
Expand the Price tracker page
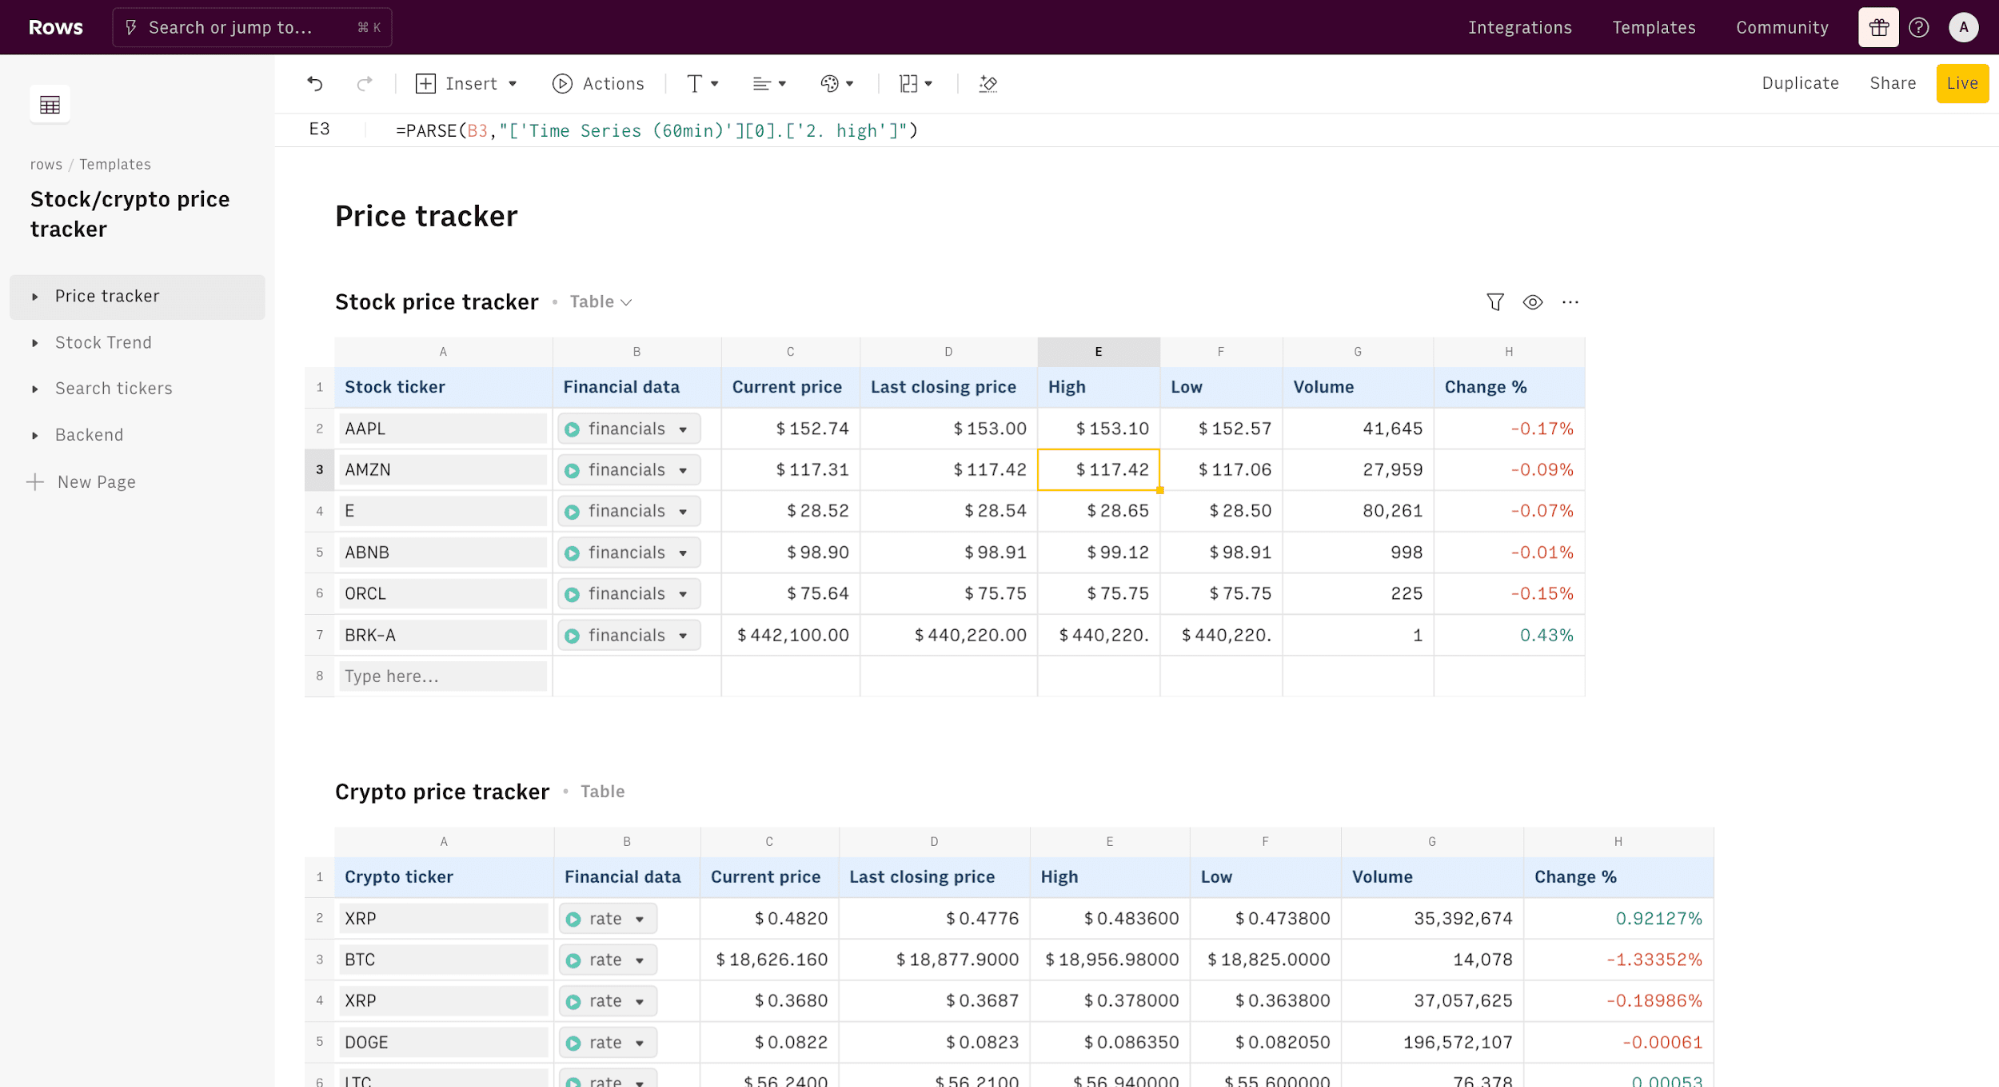(35, 297)
